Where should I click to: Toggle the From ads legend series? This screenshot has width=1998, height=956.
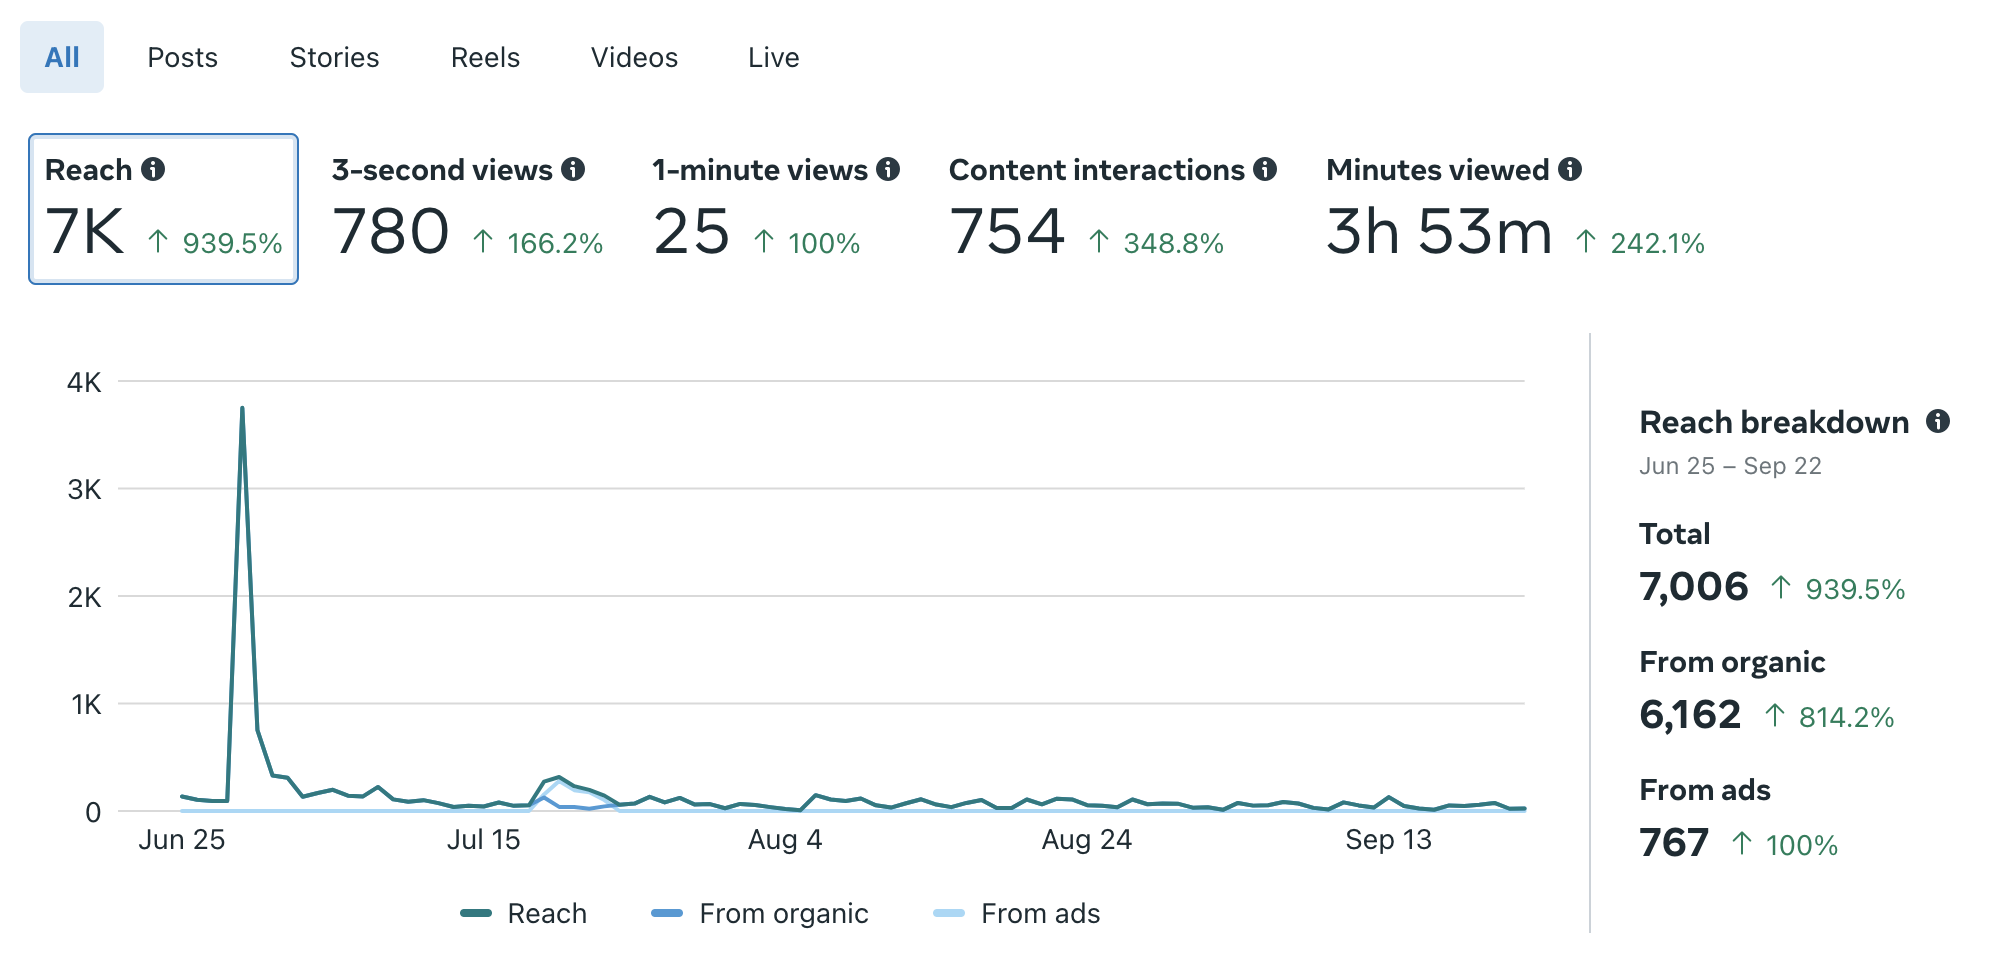tap(1016, 913)
